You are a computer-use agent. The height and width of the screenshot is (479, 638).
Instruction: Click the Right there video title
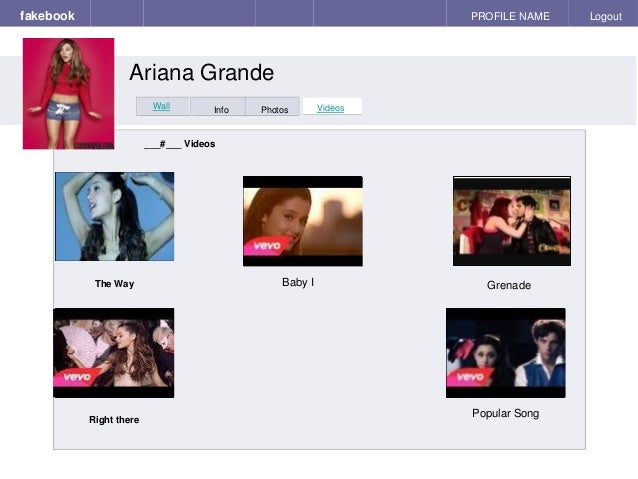(x=114, y=420)
